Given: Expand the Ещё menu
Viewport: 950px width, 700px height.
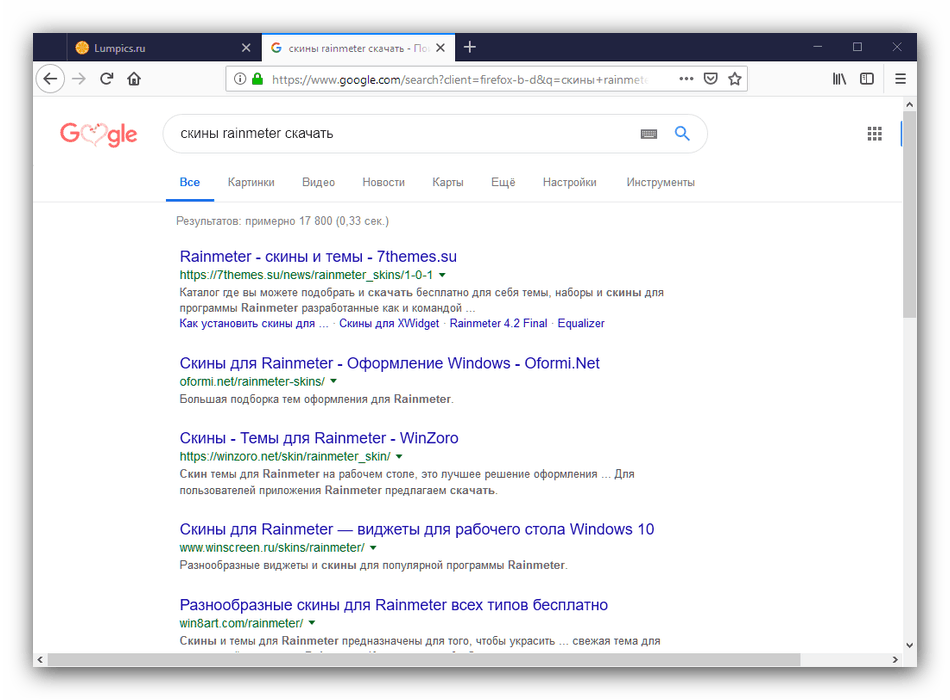Looking at the screenshot, I should (503, 182).
